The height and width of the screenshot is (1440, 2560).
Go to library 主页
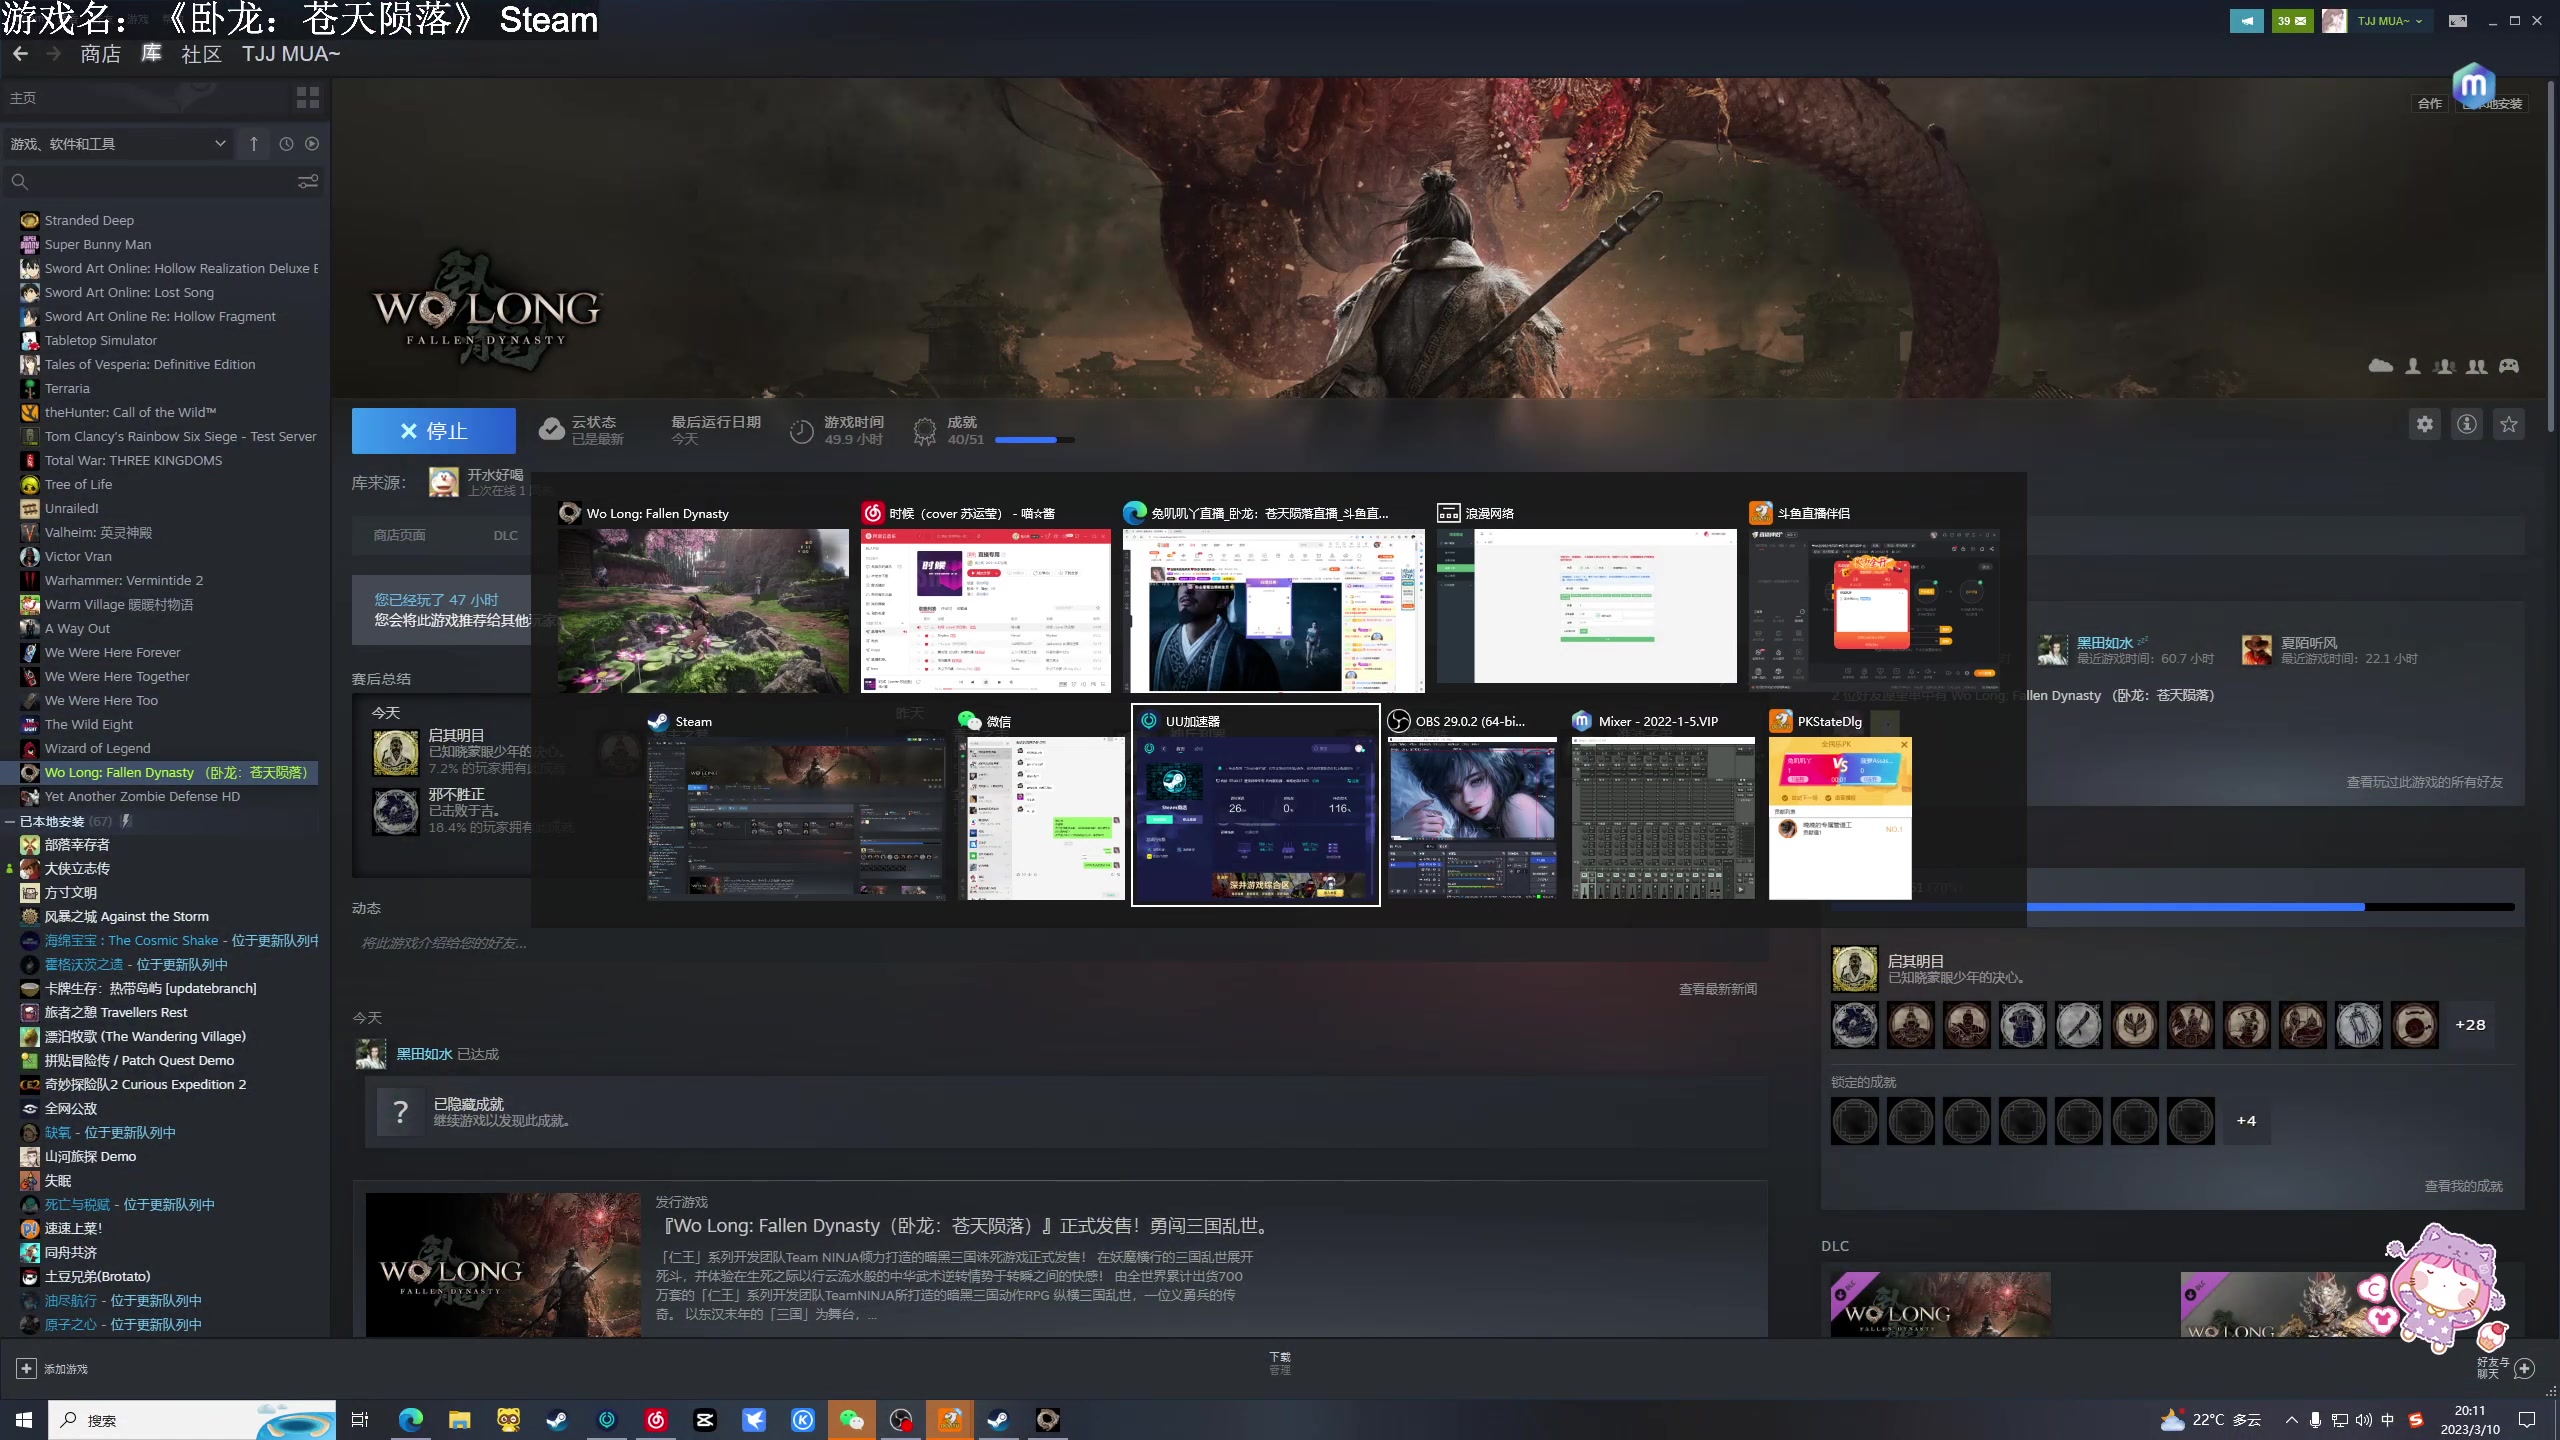(23, 98)
